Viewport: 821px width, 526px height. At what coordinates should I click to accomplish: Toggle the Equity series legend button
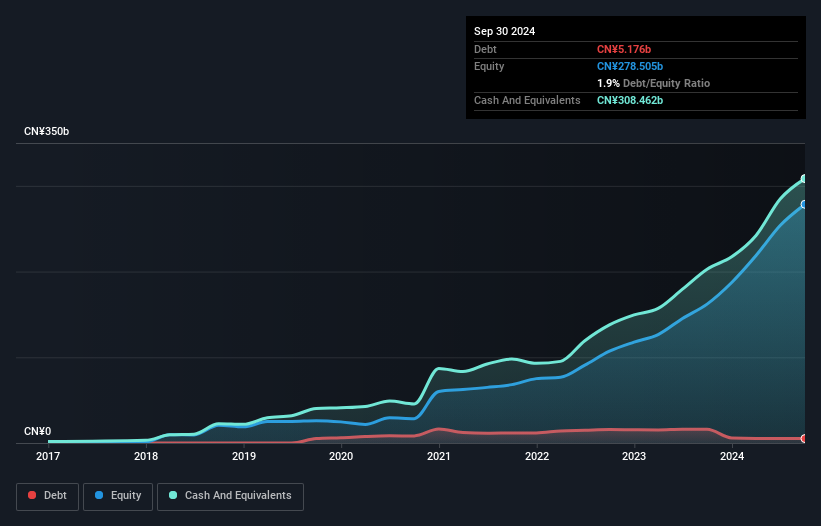118,496
